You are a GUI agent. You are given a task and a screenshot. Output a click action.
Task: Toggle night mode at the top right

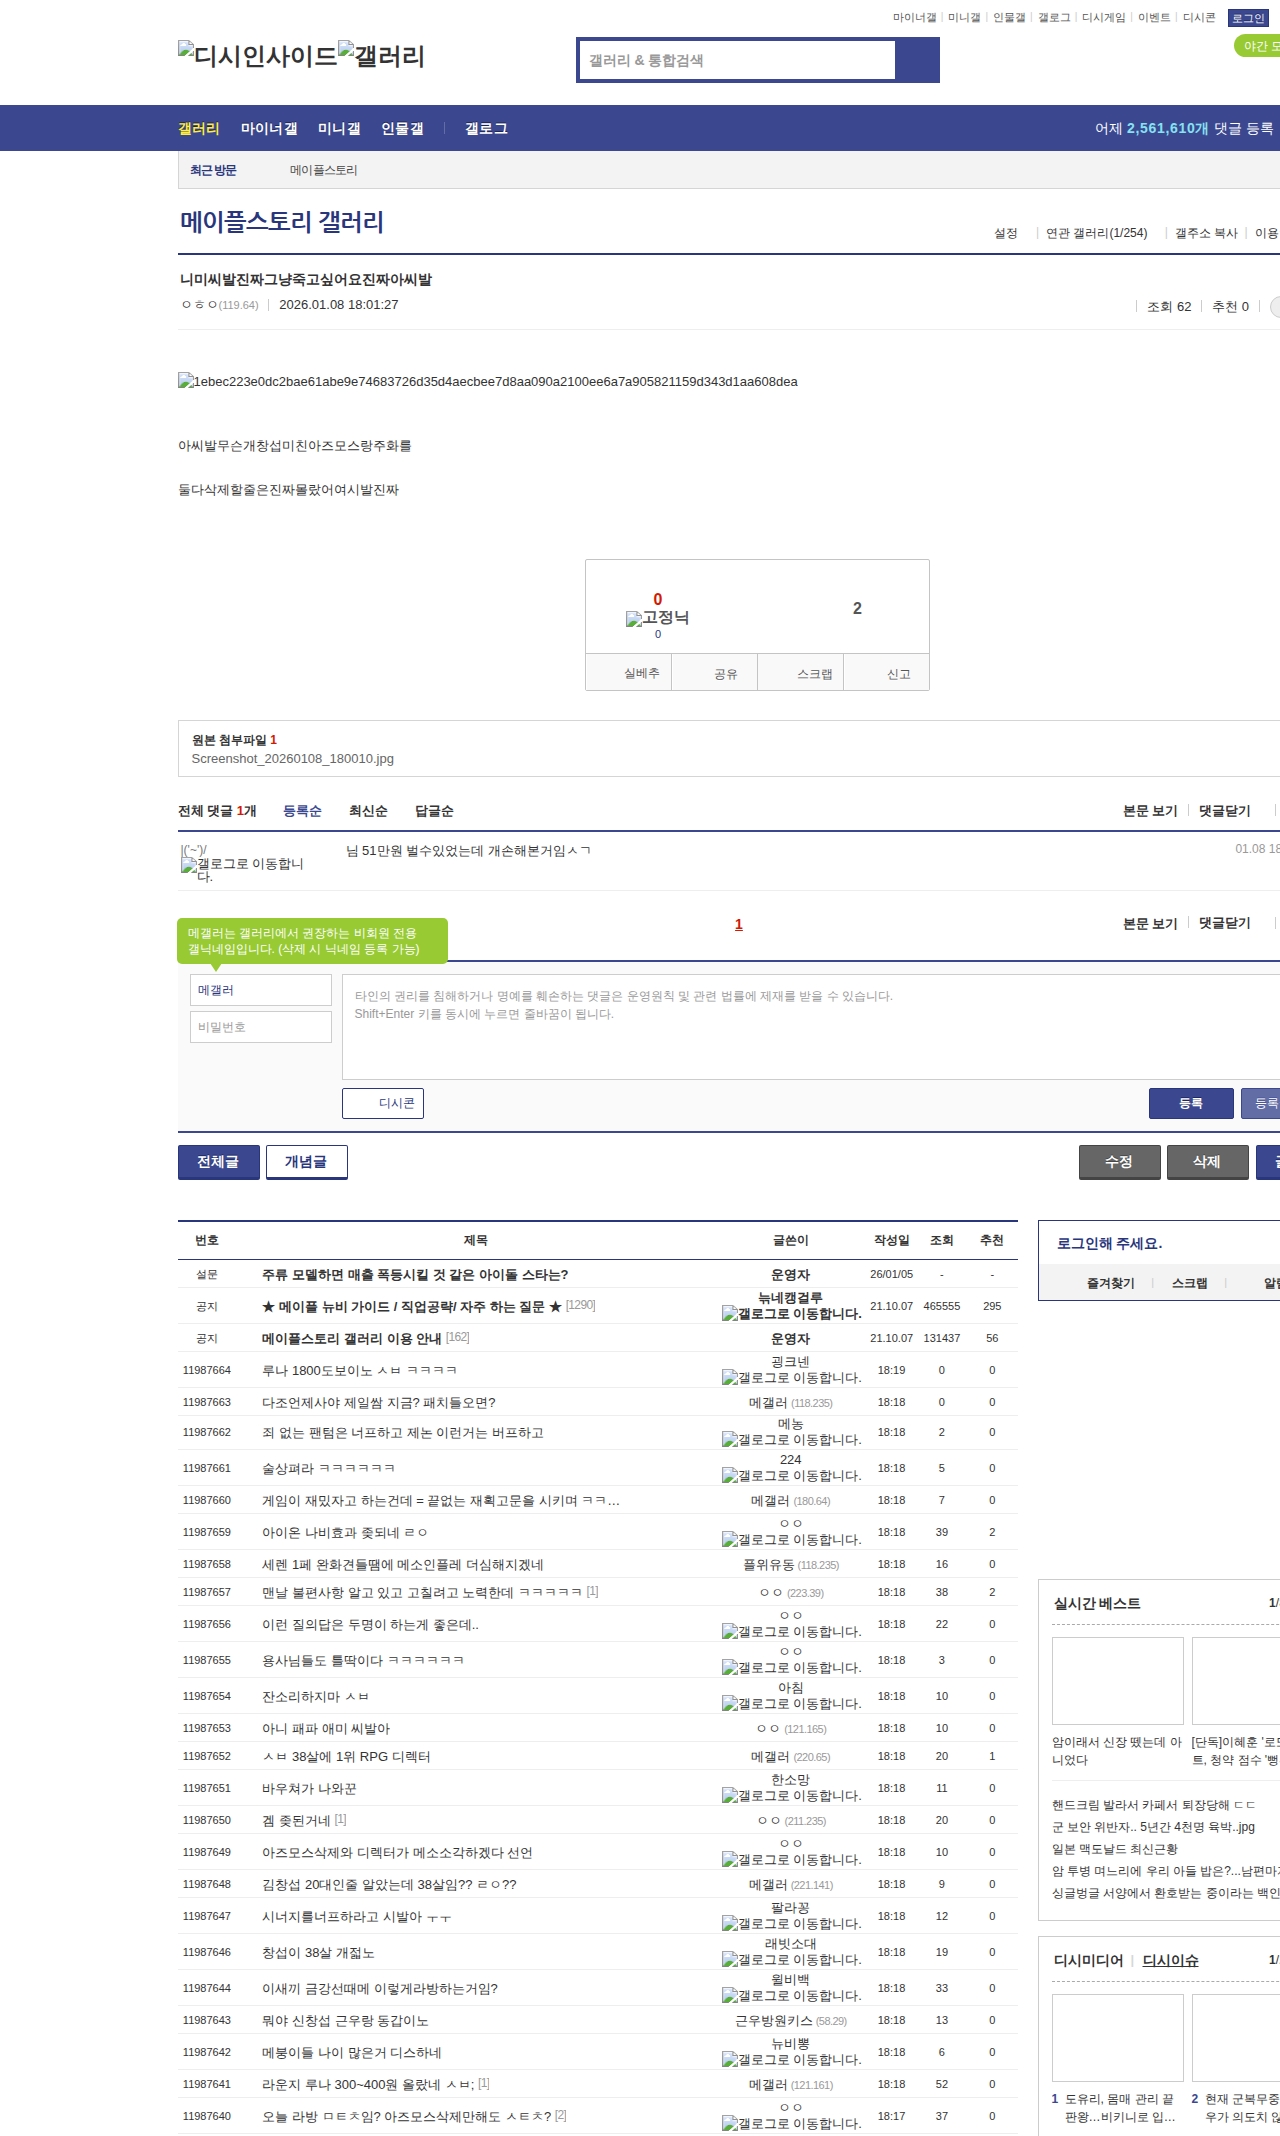tap(1258, 46)
